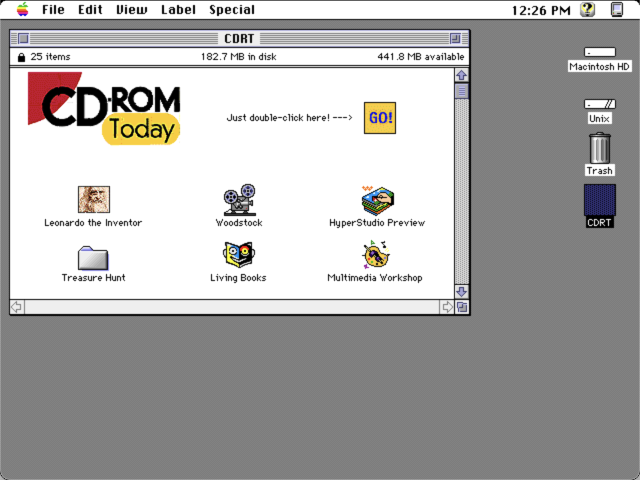640x480 pixels.
Task: Open the Special menu
Action: pyautogui.click(x=232, y=10)
